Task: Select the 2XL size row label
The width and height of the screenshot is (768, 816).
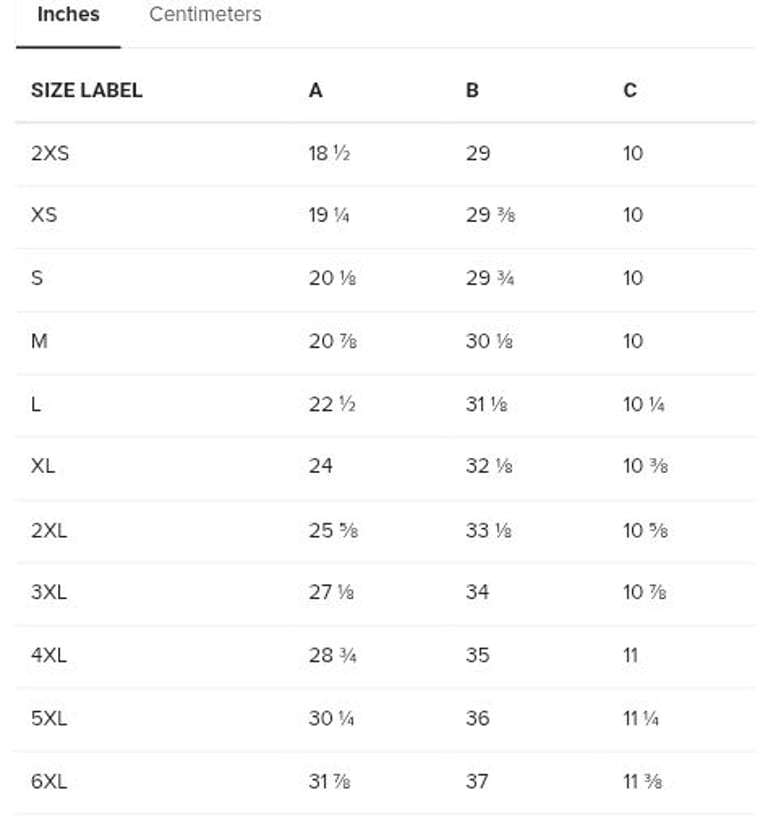Action: click(49, 529)
